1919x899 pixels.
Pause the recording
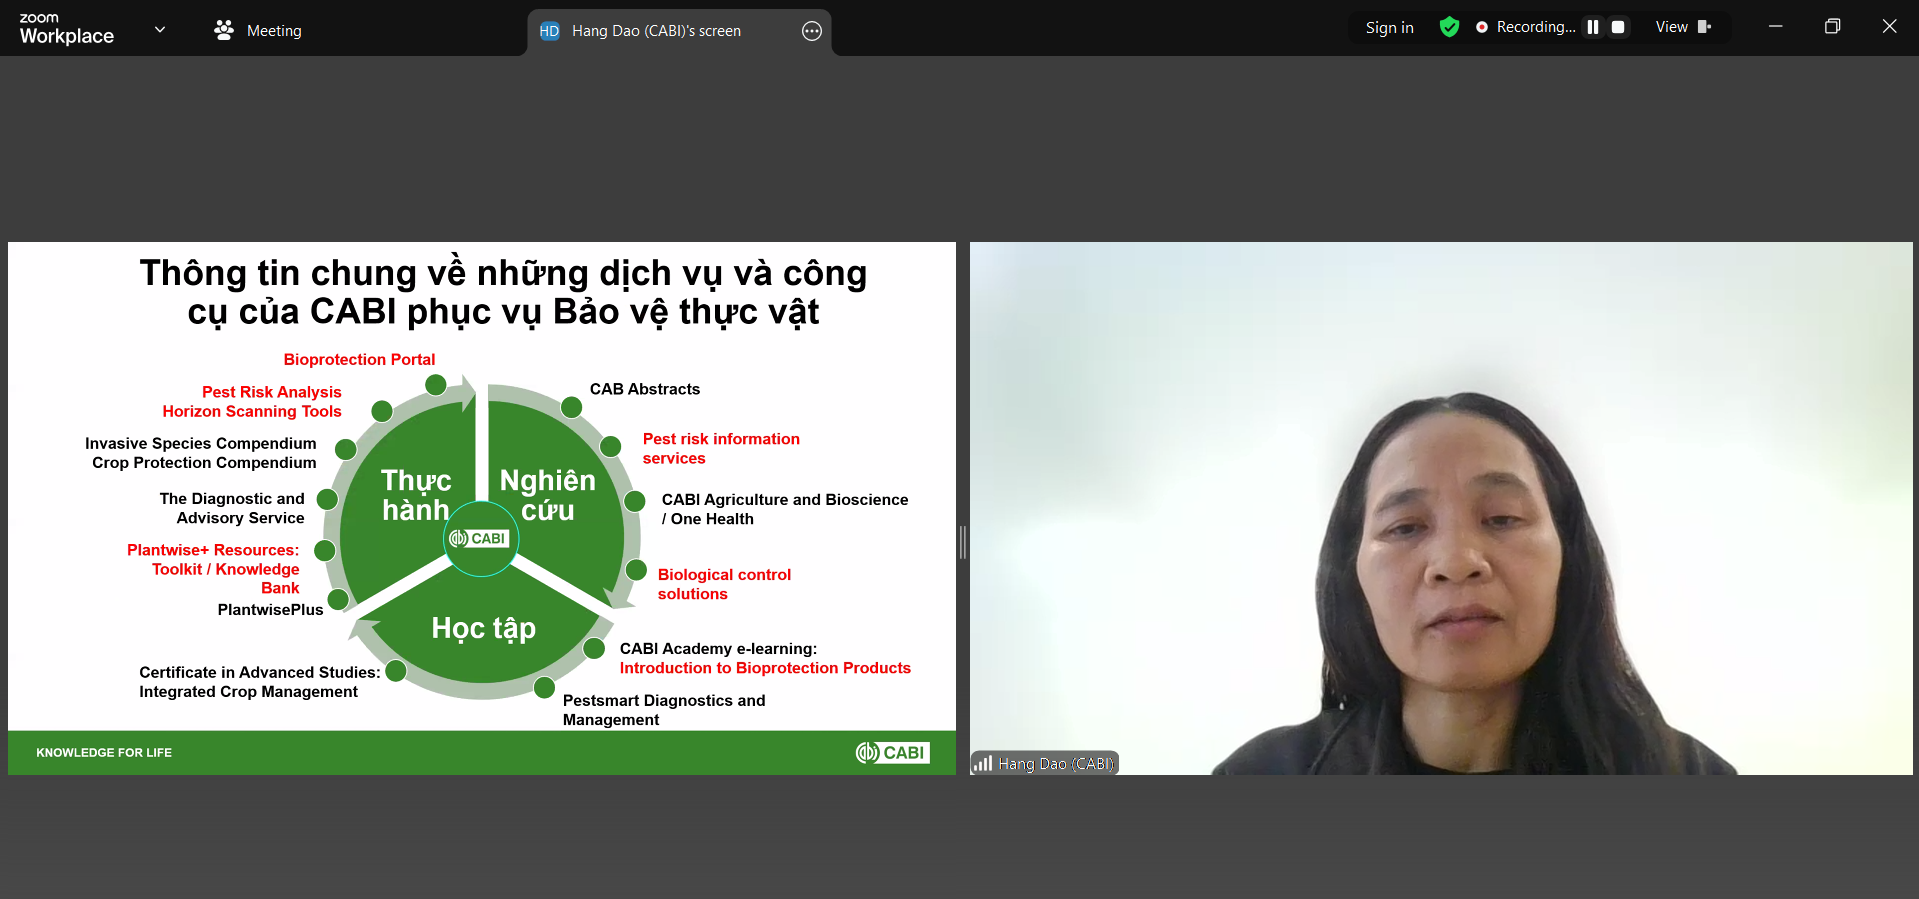1593,27
